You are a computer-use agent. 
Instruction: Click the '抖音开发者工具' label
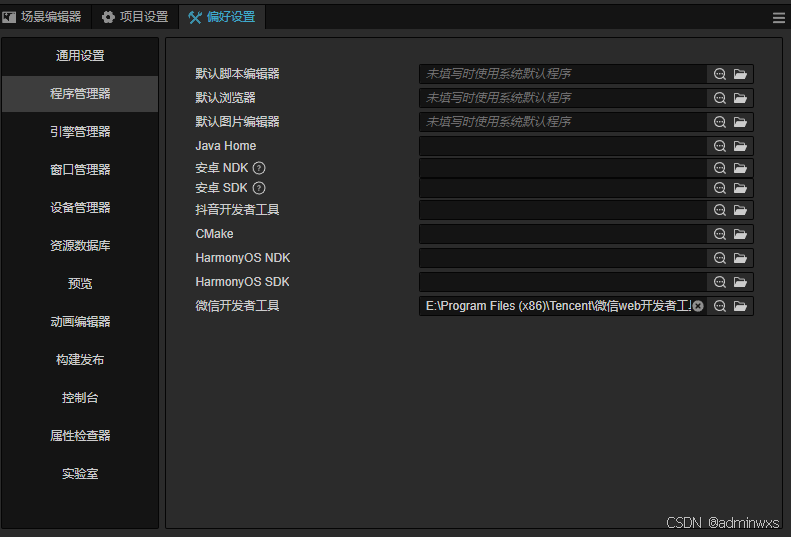pos(237,210)
